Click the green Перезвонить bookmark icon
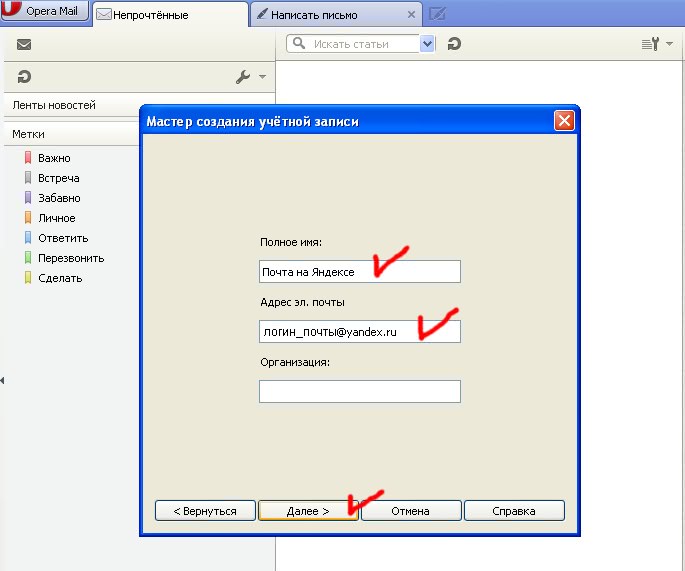Image resolution: width=685 pixels, height=571 pixels. click(28, 258)
